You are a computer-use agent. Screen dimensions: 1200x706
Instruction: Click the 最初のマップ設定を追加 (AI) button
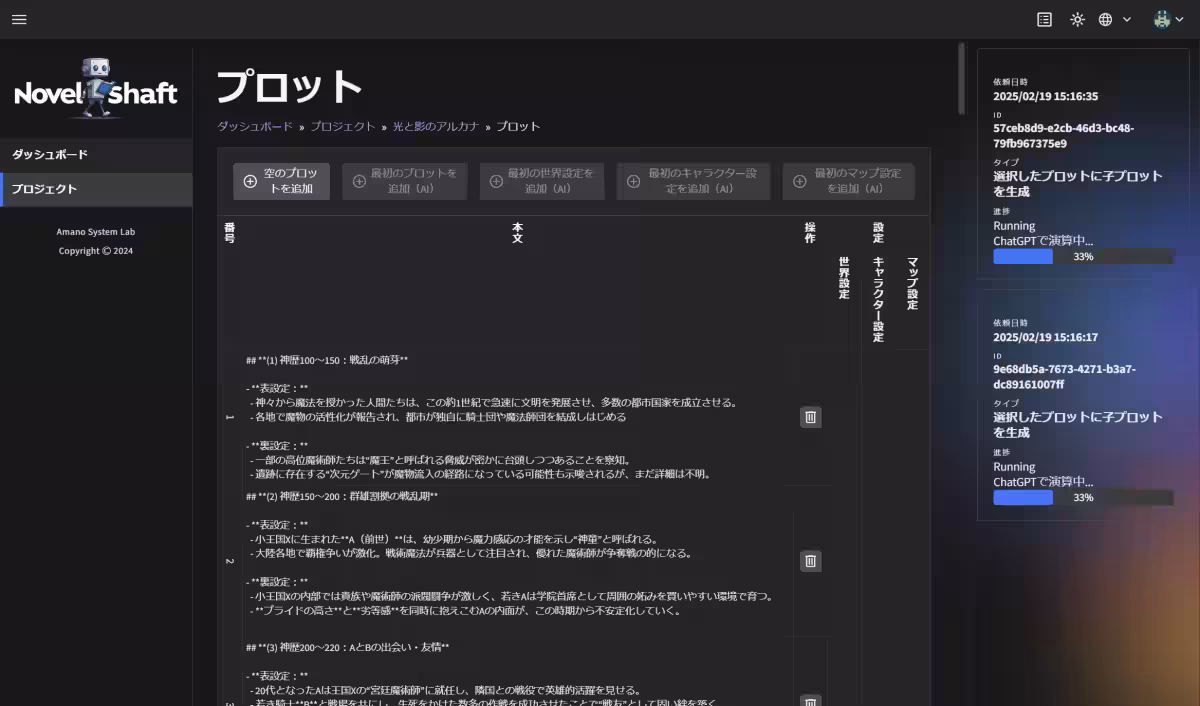(x=848, y=181)
